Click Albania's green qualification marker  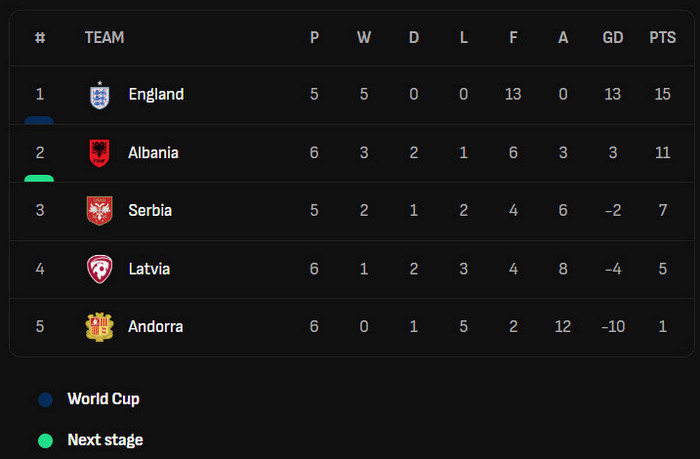pos(39,178)
